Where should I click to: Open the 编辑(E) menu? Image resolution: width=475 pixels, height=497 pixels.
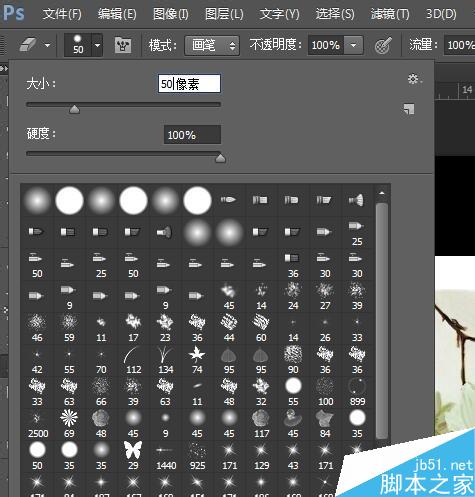pyautogui.click(x=117, y=14)
